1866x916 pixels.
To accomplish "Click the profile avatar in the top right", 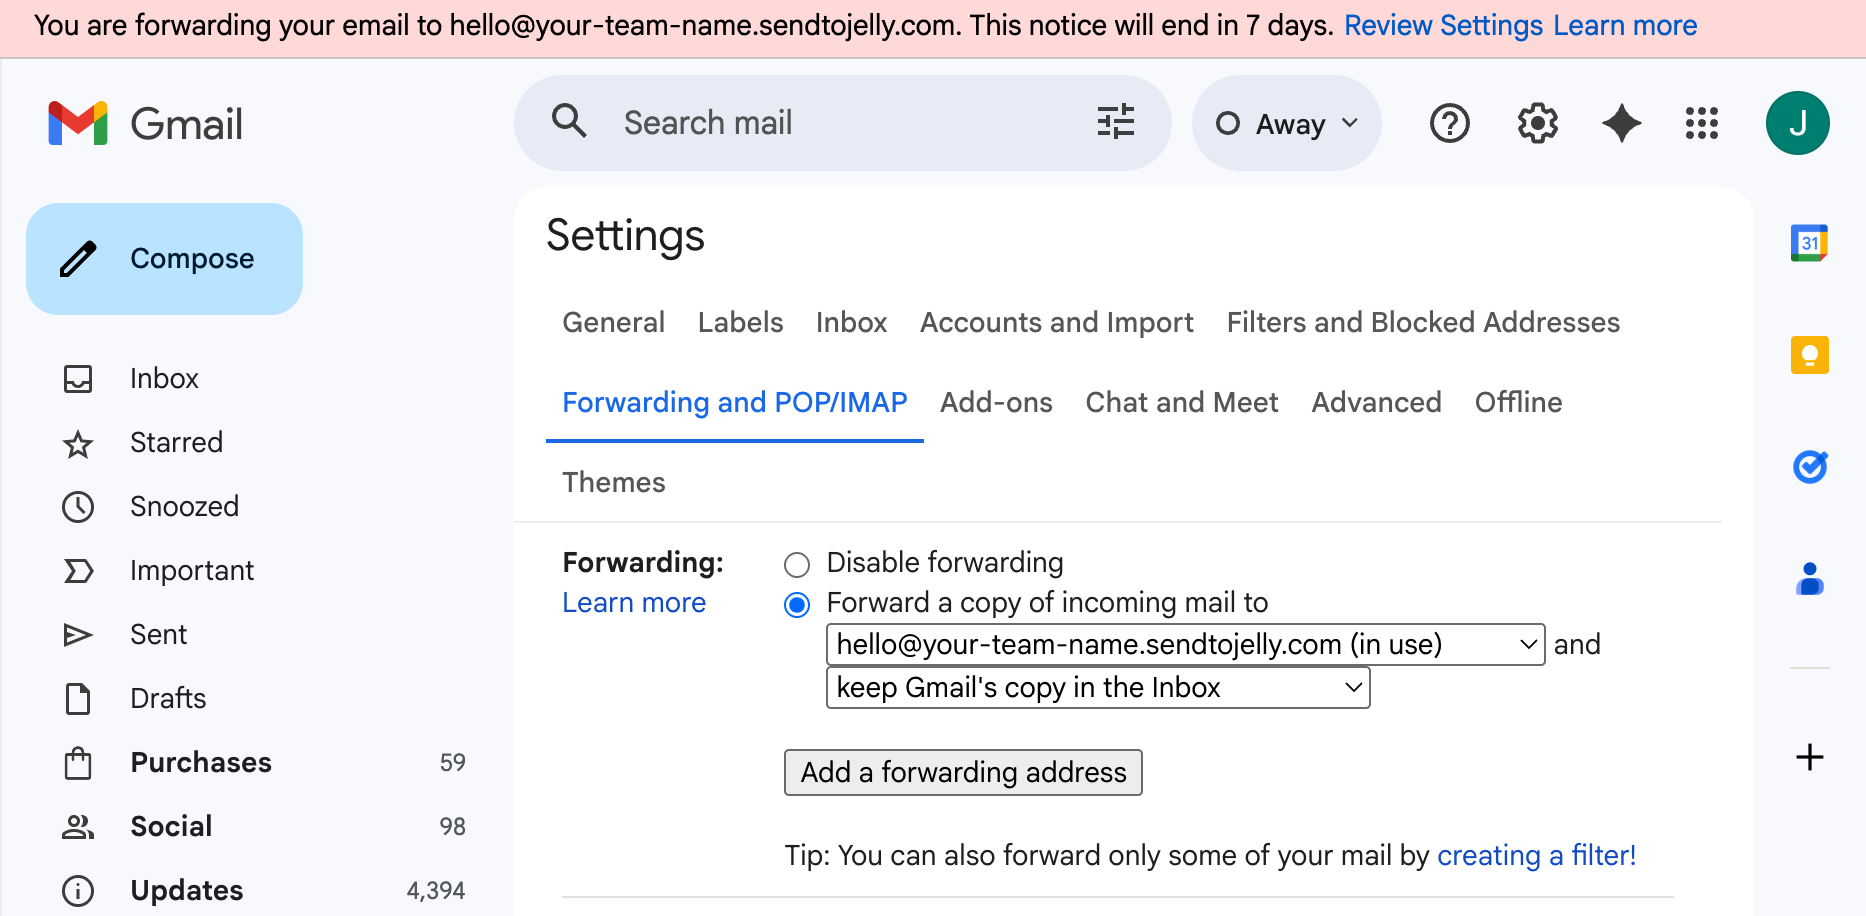I will [1797, 122].
